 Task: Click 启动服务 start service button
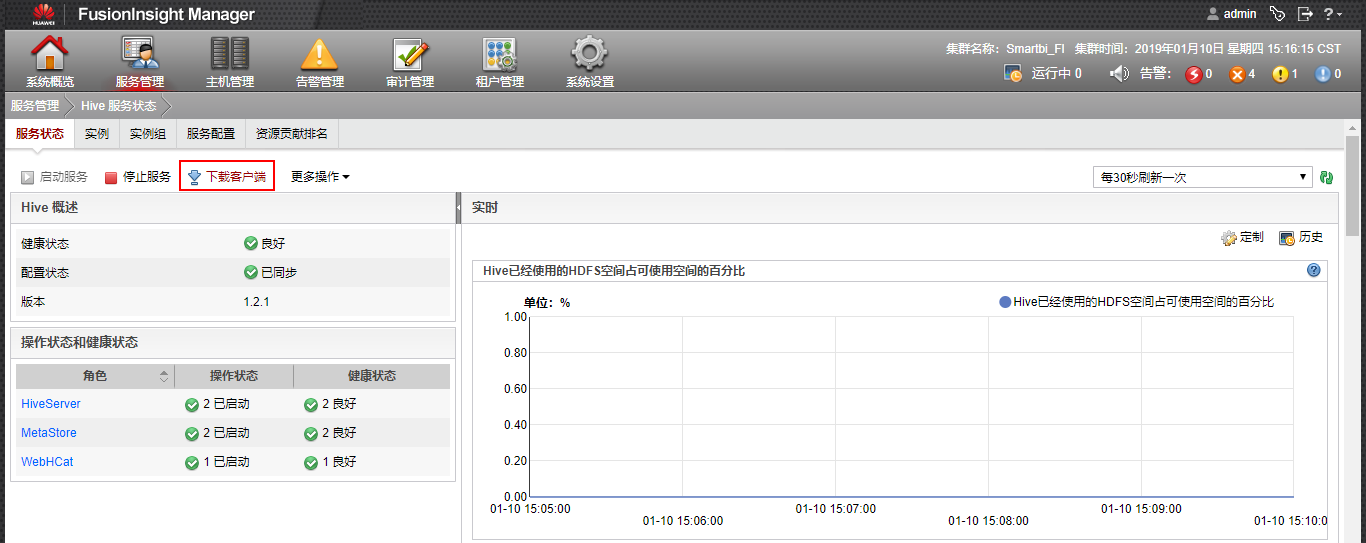pyautogui.click(x=54, y=177)
